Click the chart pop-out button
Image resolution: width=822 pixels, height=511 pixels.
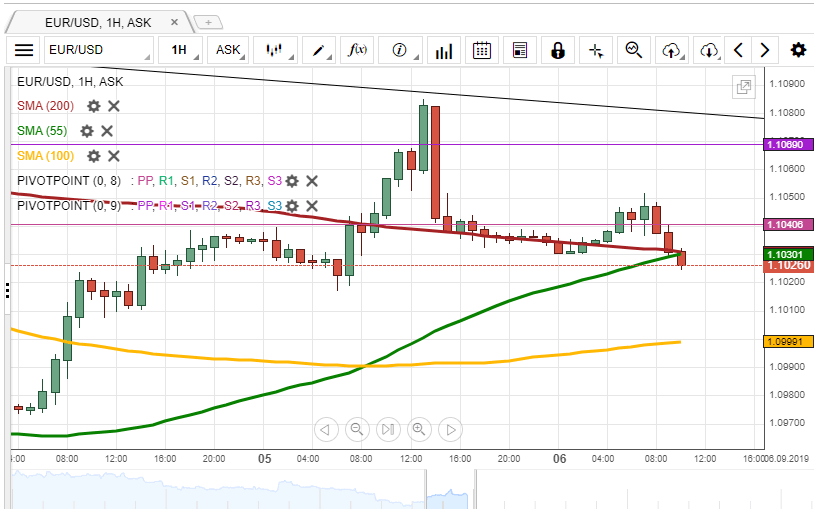click(744, 87)
